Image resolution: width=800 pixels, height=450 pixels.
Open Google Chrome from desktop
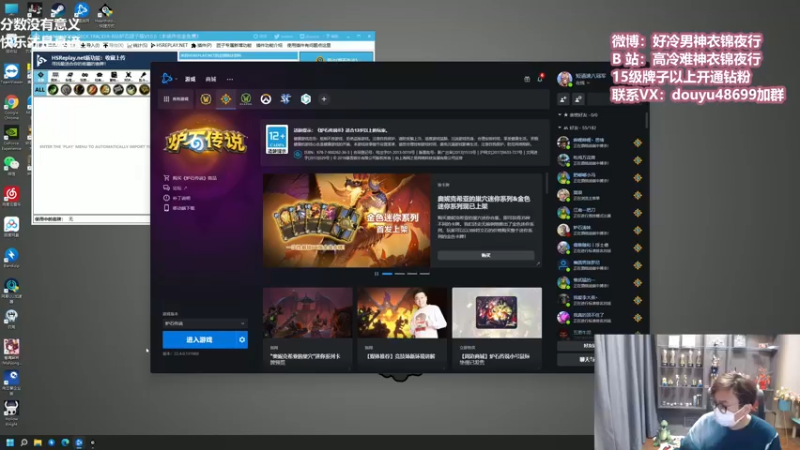click(x=12, y=107)
